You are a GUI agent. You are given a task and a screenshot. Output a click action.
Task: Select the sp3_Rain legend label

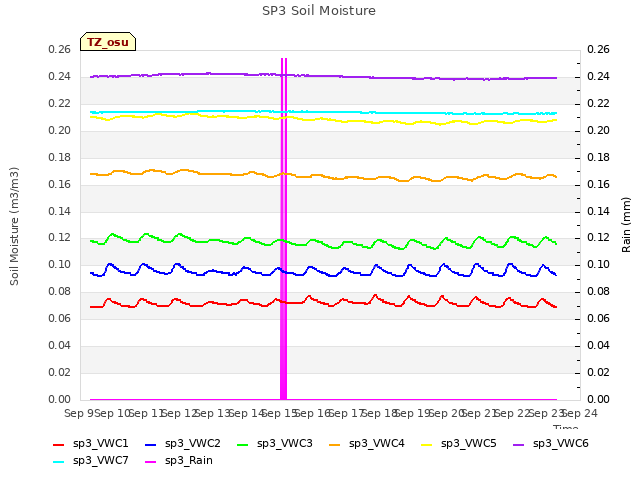coord(189,460)
